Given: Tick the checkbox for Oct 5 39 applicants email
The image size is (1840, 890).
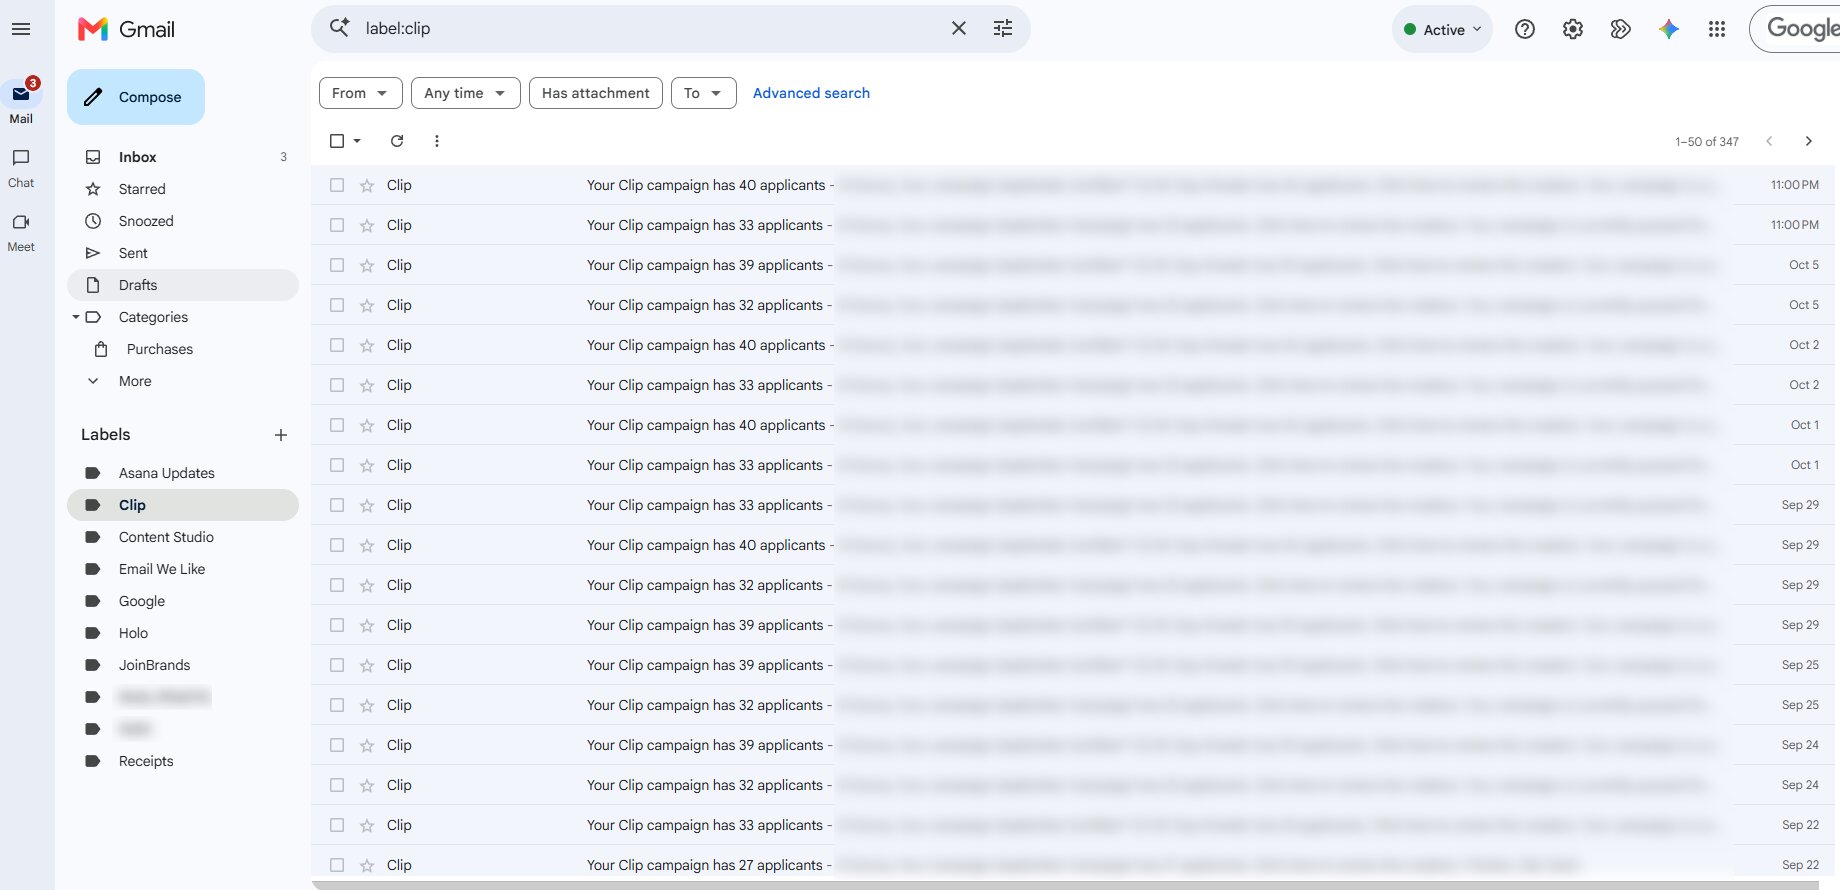Looking at the screenshot, I should 337,265.
